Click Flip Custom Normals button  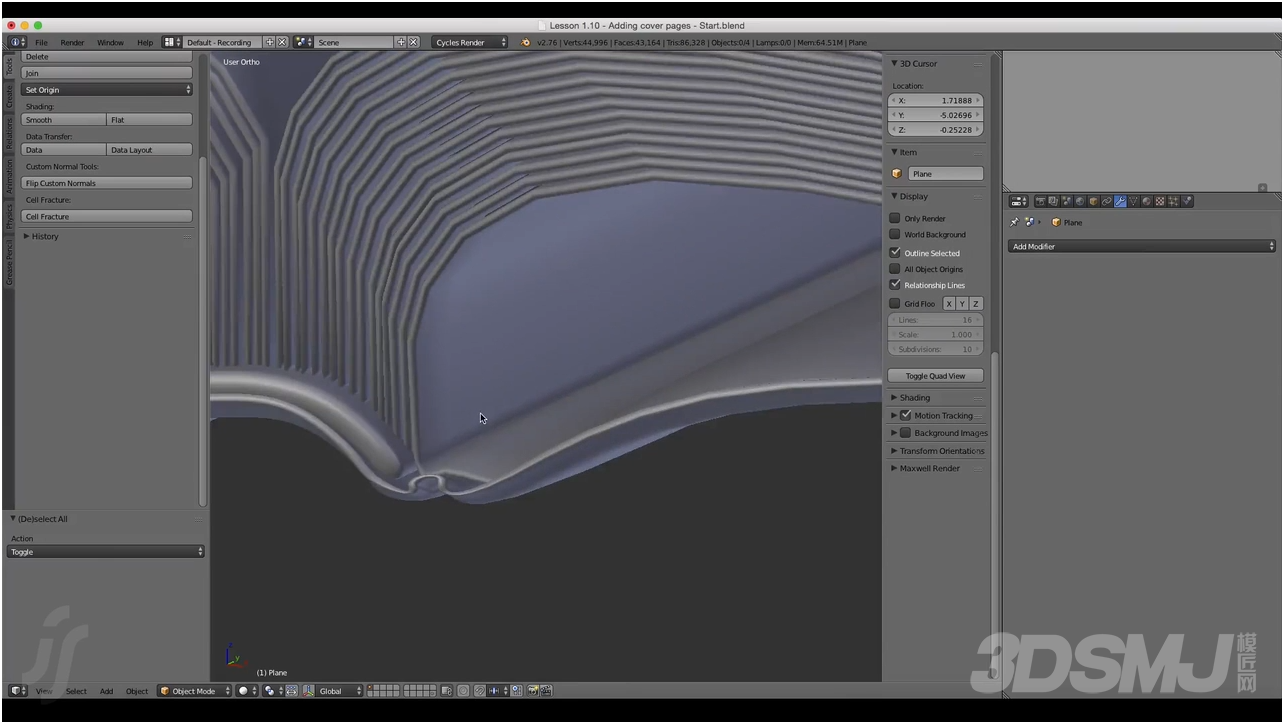click(107, 183)
